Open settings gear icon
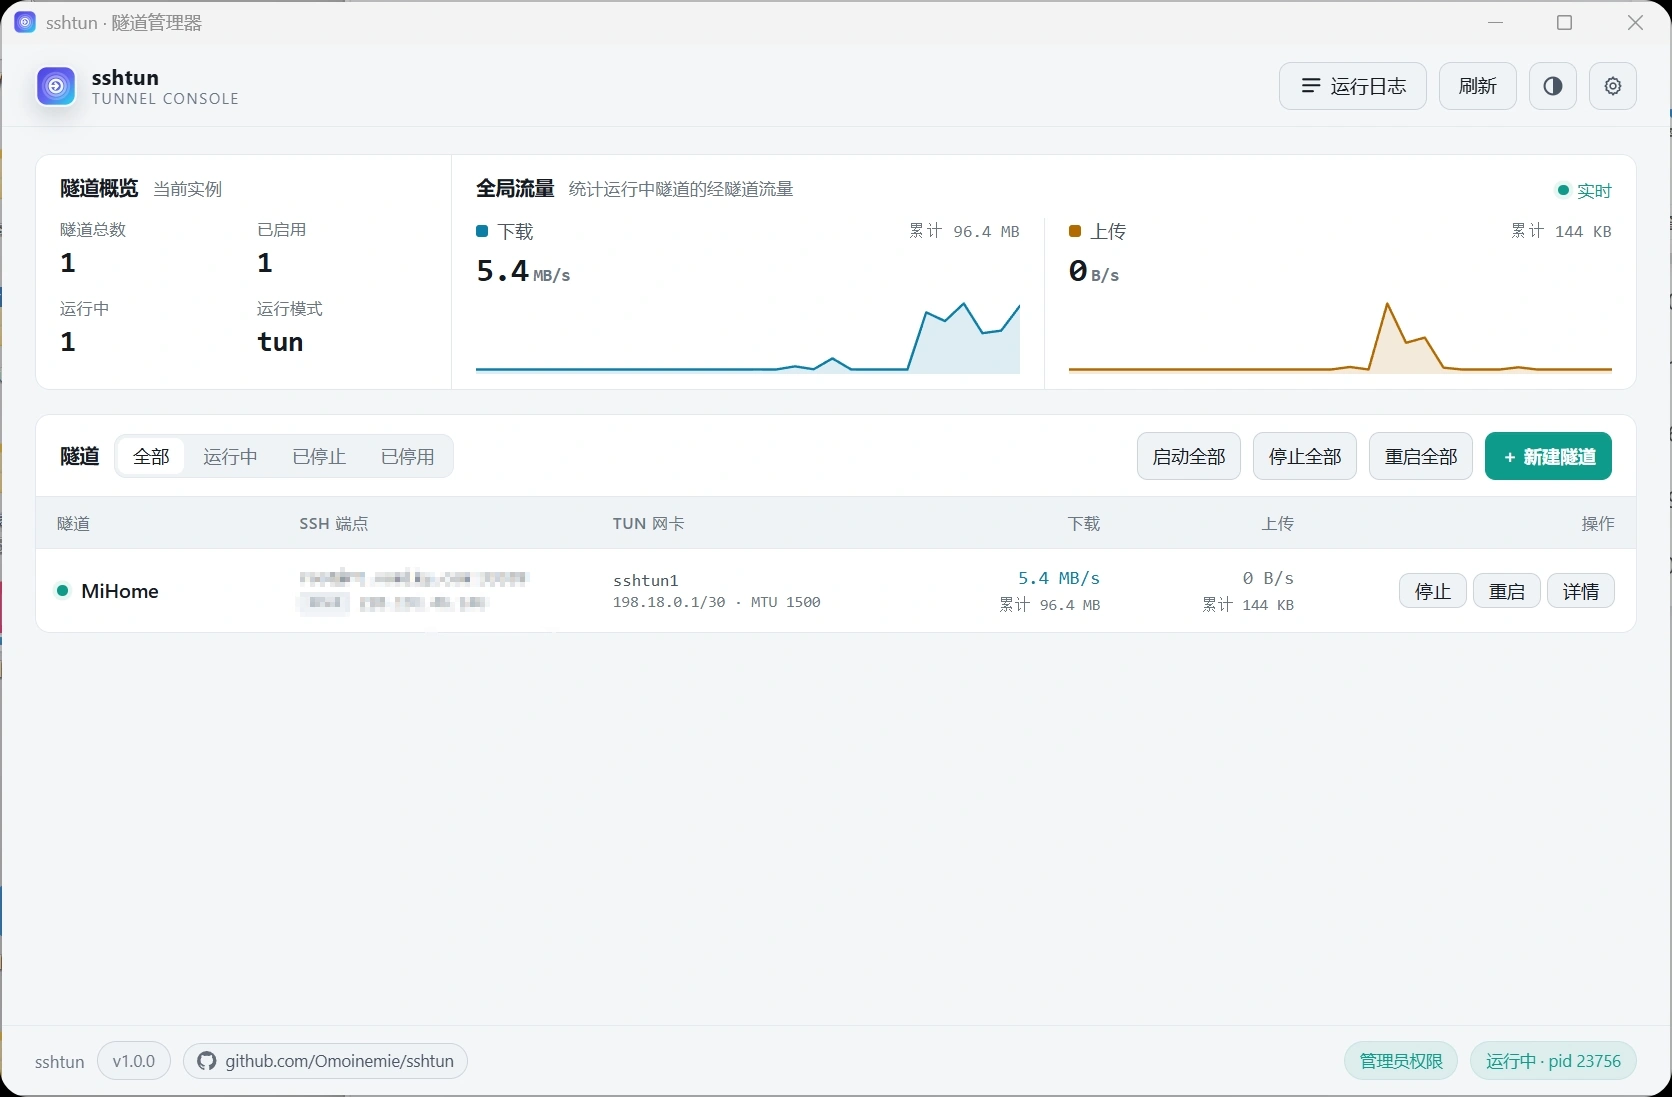The width and height of the screenshot is (1672, 1097). pyautogui.click(x=1613, y=86)
